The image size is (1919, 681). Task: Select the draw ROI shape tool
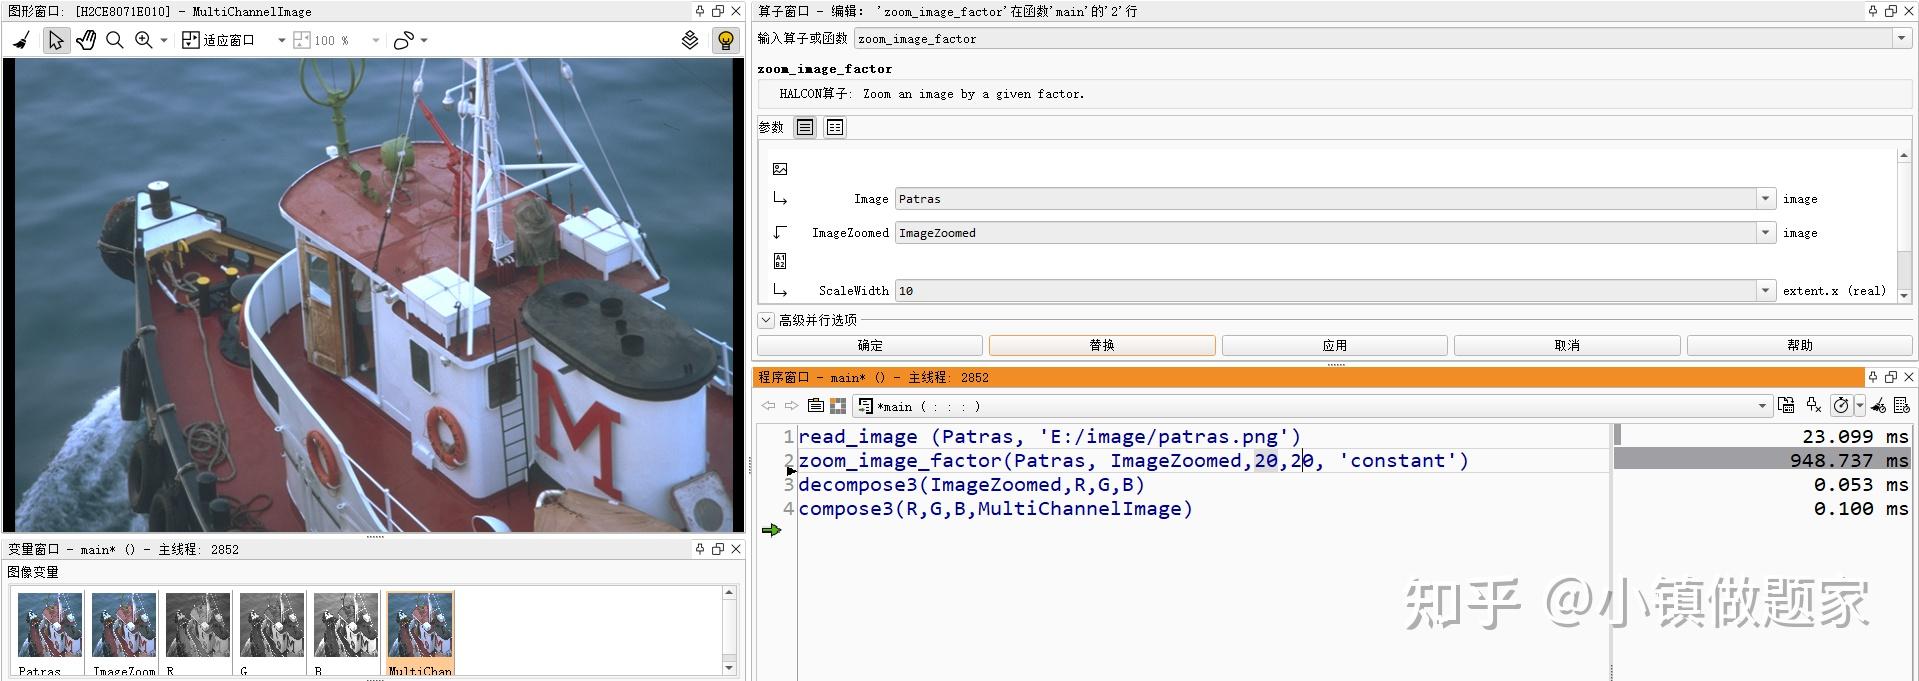pyautogui.click(x=404, y=40)
